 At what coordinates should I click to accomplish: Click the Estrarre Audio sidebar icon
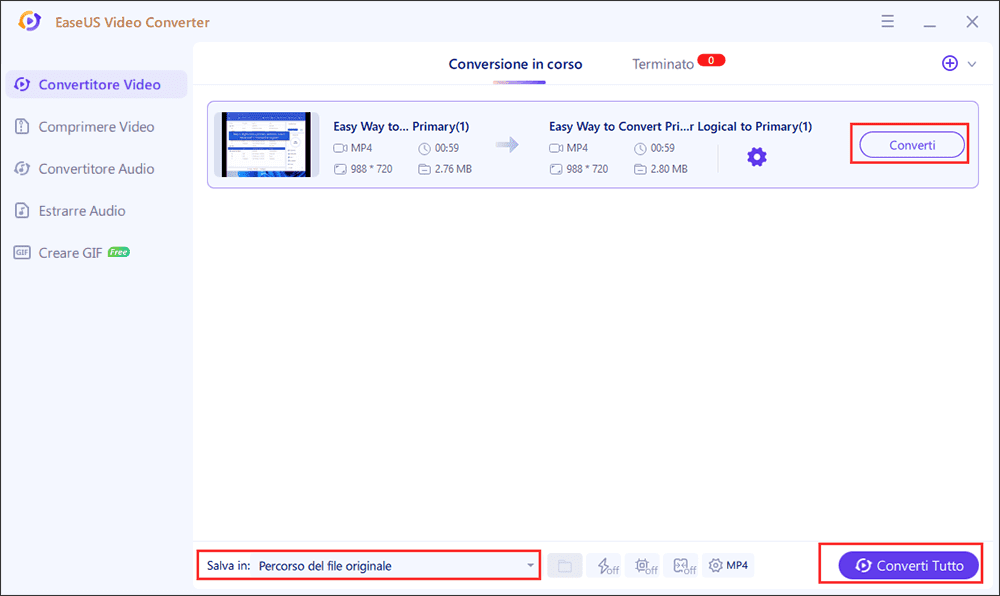point(22,210)
